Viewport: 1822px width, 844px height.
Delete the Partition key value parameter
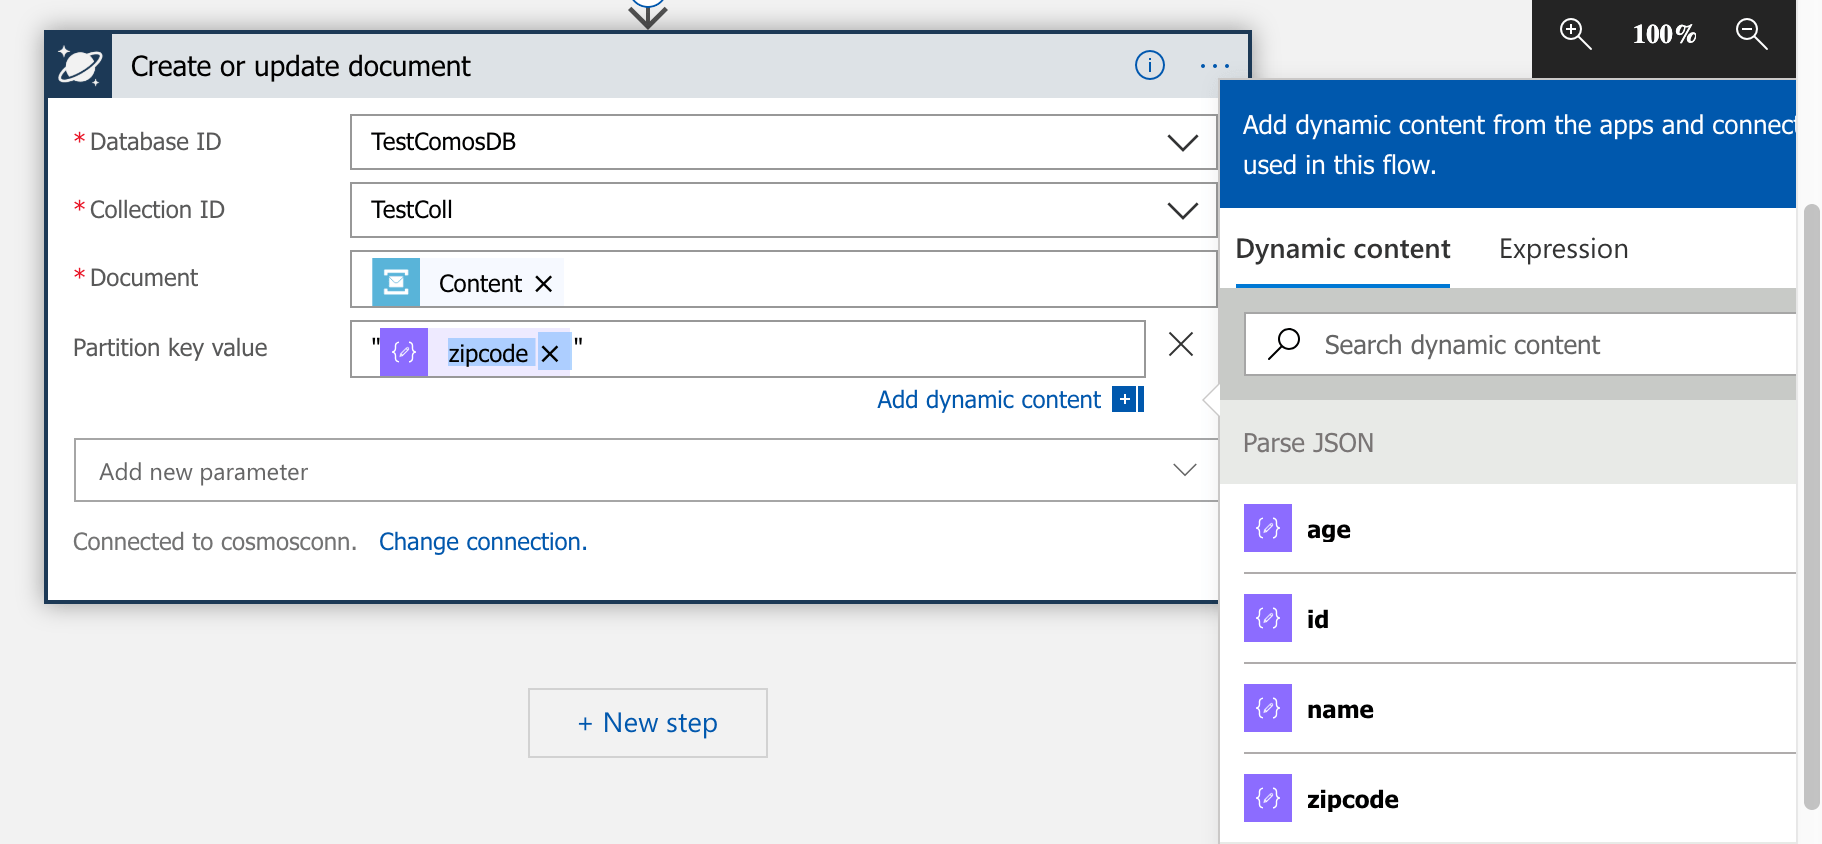click(1181, 345)
